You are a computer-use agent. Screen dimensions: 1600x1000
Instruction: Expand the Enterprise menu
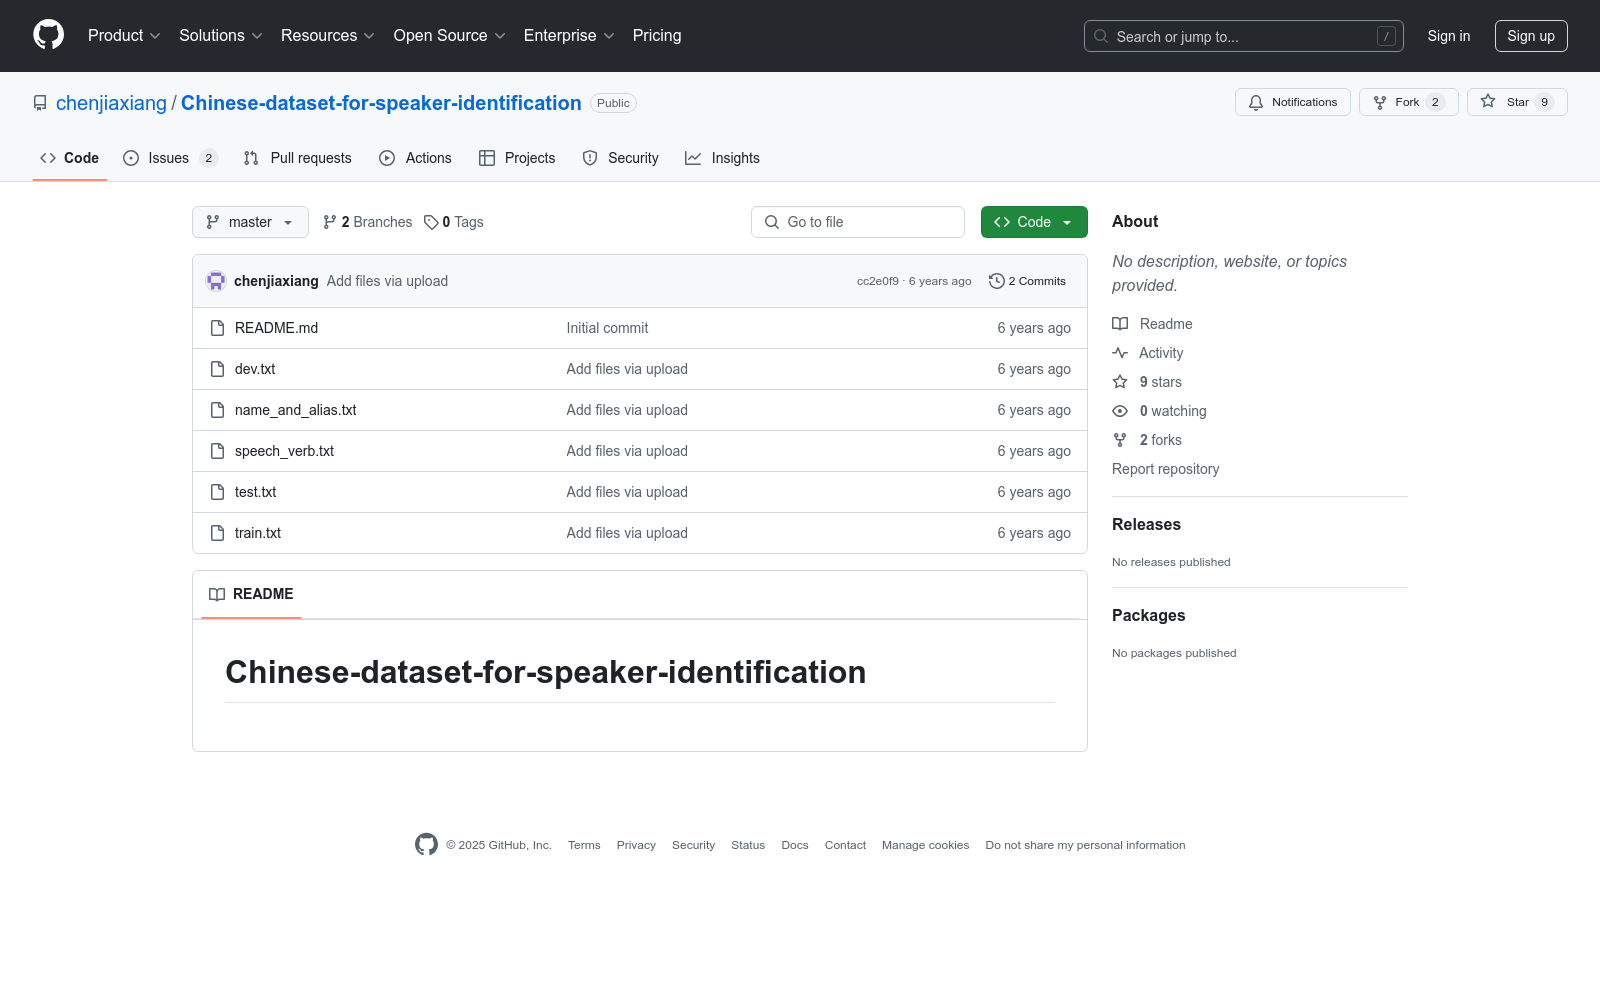coord(569,35)
